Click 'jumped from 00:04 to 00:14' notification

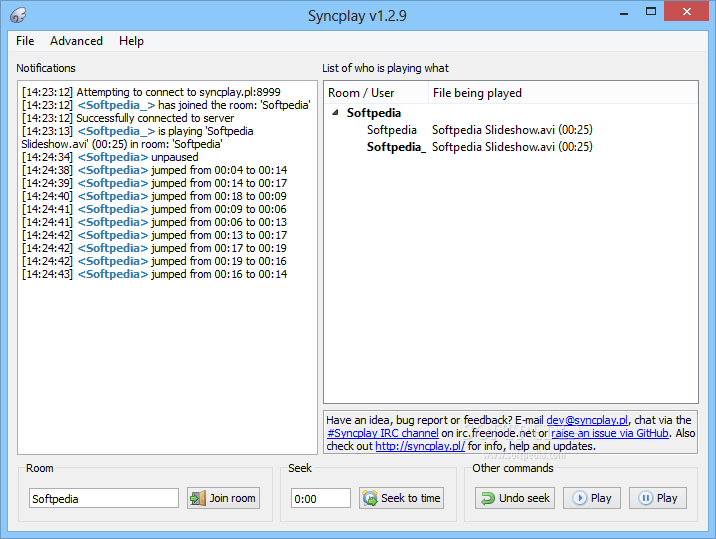pyautogui.click(x=154, y=170)
